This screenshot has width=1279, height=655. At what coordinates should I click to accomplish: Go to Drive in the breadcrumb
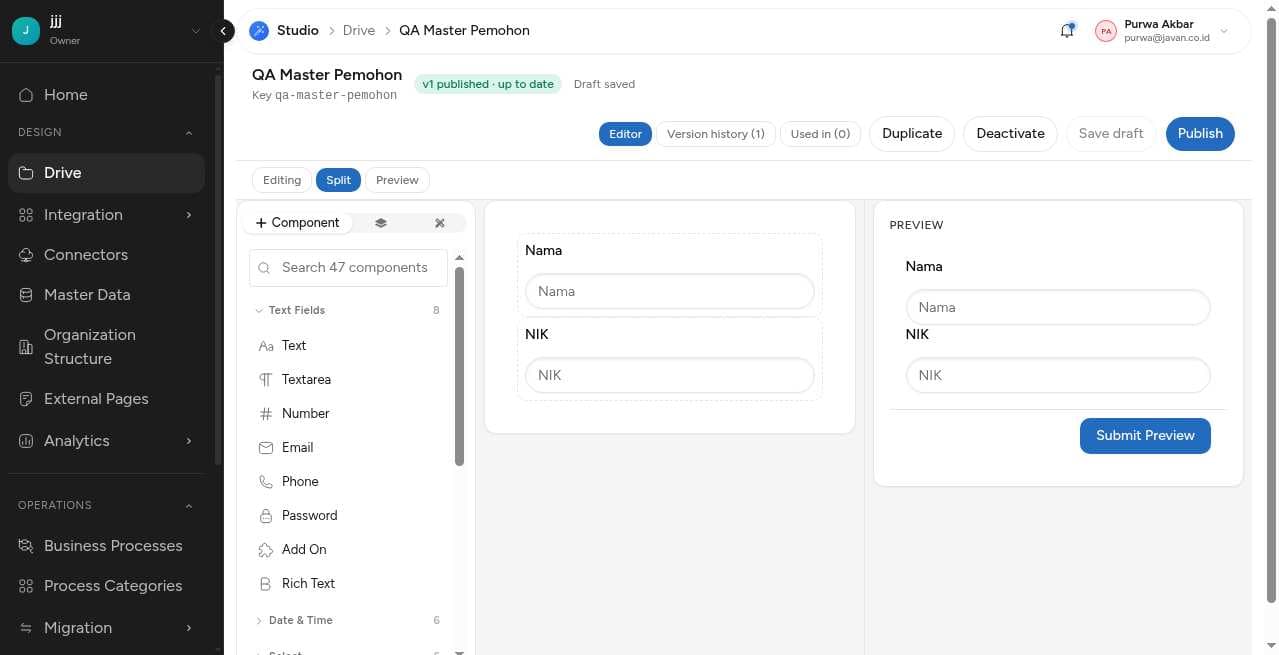tap(359, 31)
